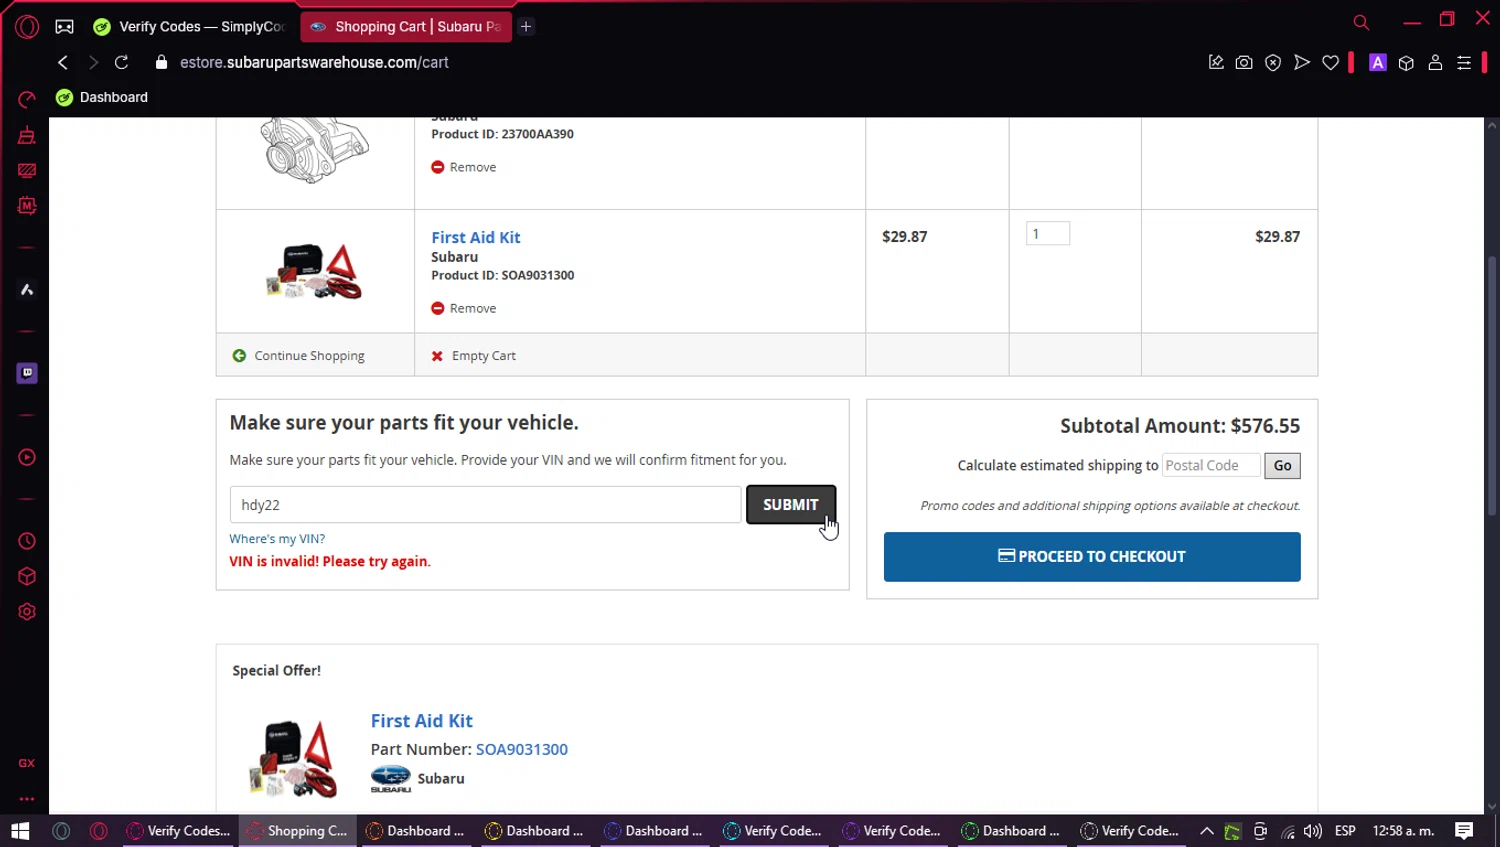1500x847 pixels.
Task: Open History clock icon in sidebar
Action: [27, 541]
